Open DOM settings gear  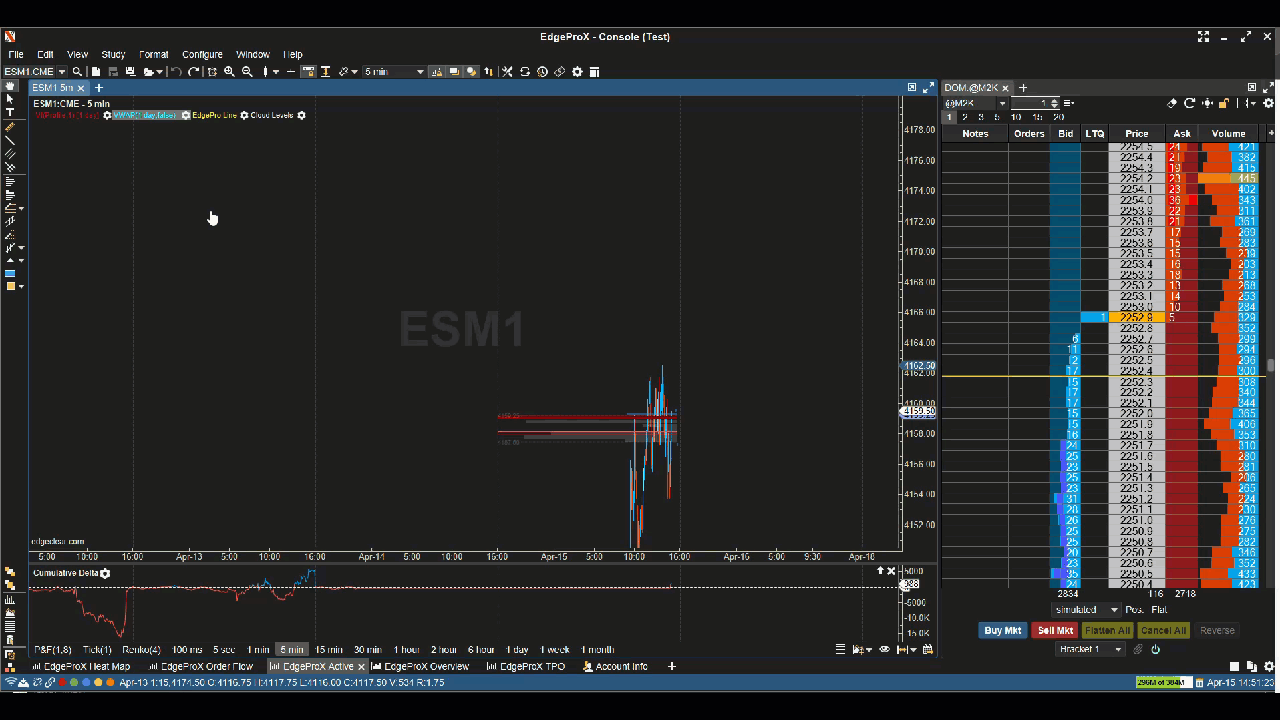point(1269,103)
